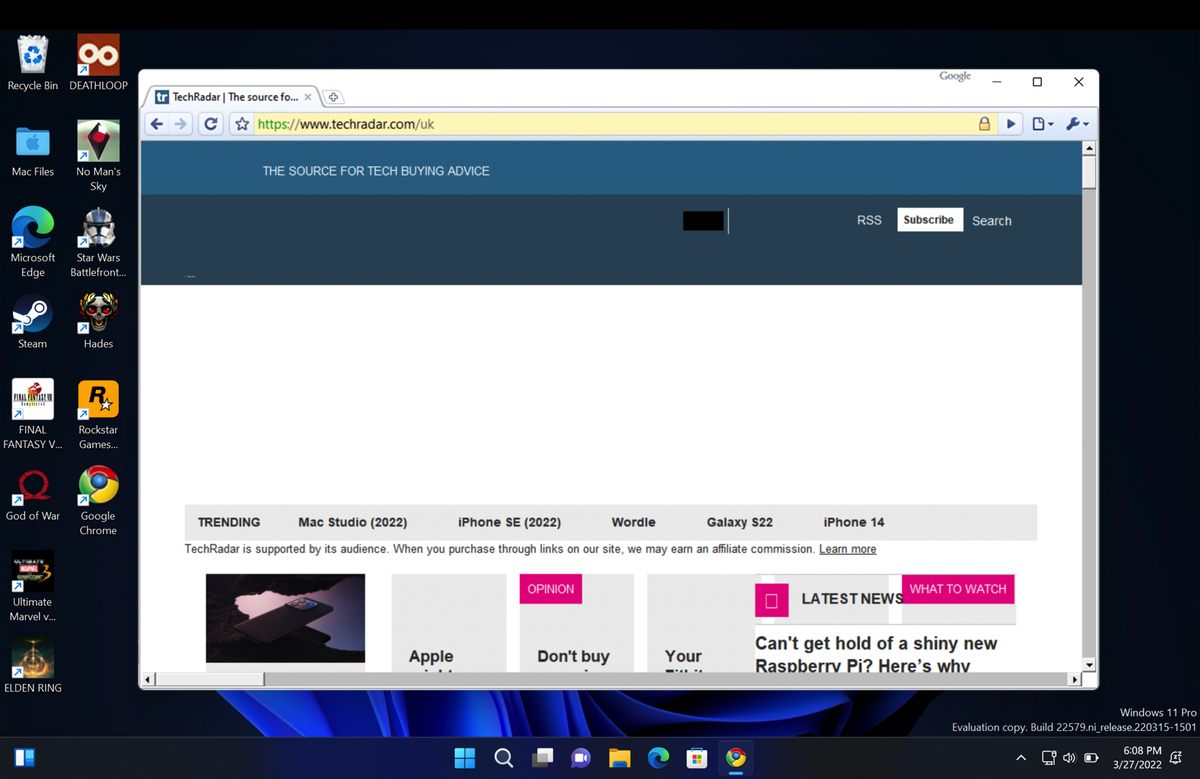Click the Subscribe button
Image resolution: width=1200 pixels, height=779 pixels.
929,219
